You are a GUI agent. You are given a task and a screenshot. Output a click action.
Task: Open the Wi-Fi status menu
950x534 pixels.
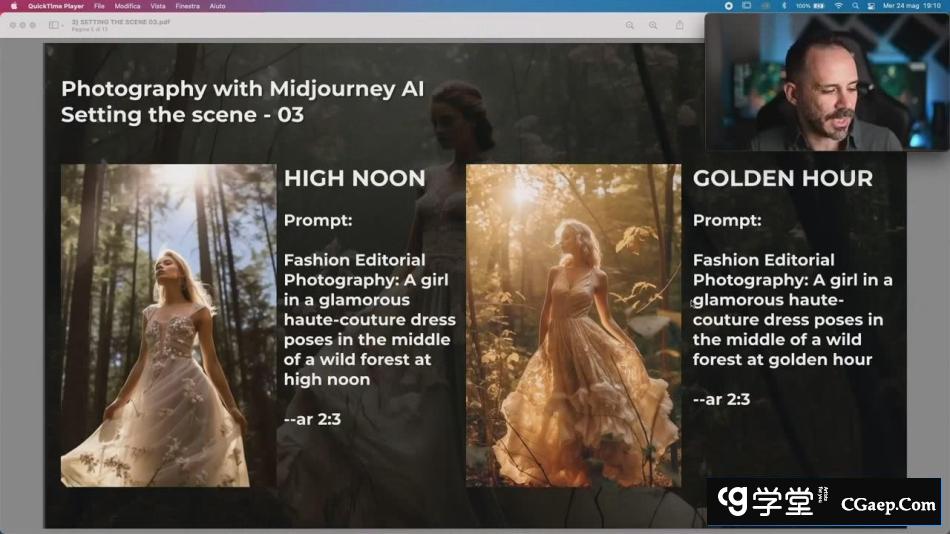[838, 6]
